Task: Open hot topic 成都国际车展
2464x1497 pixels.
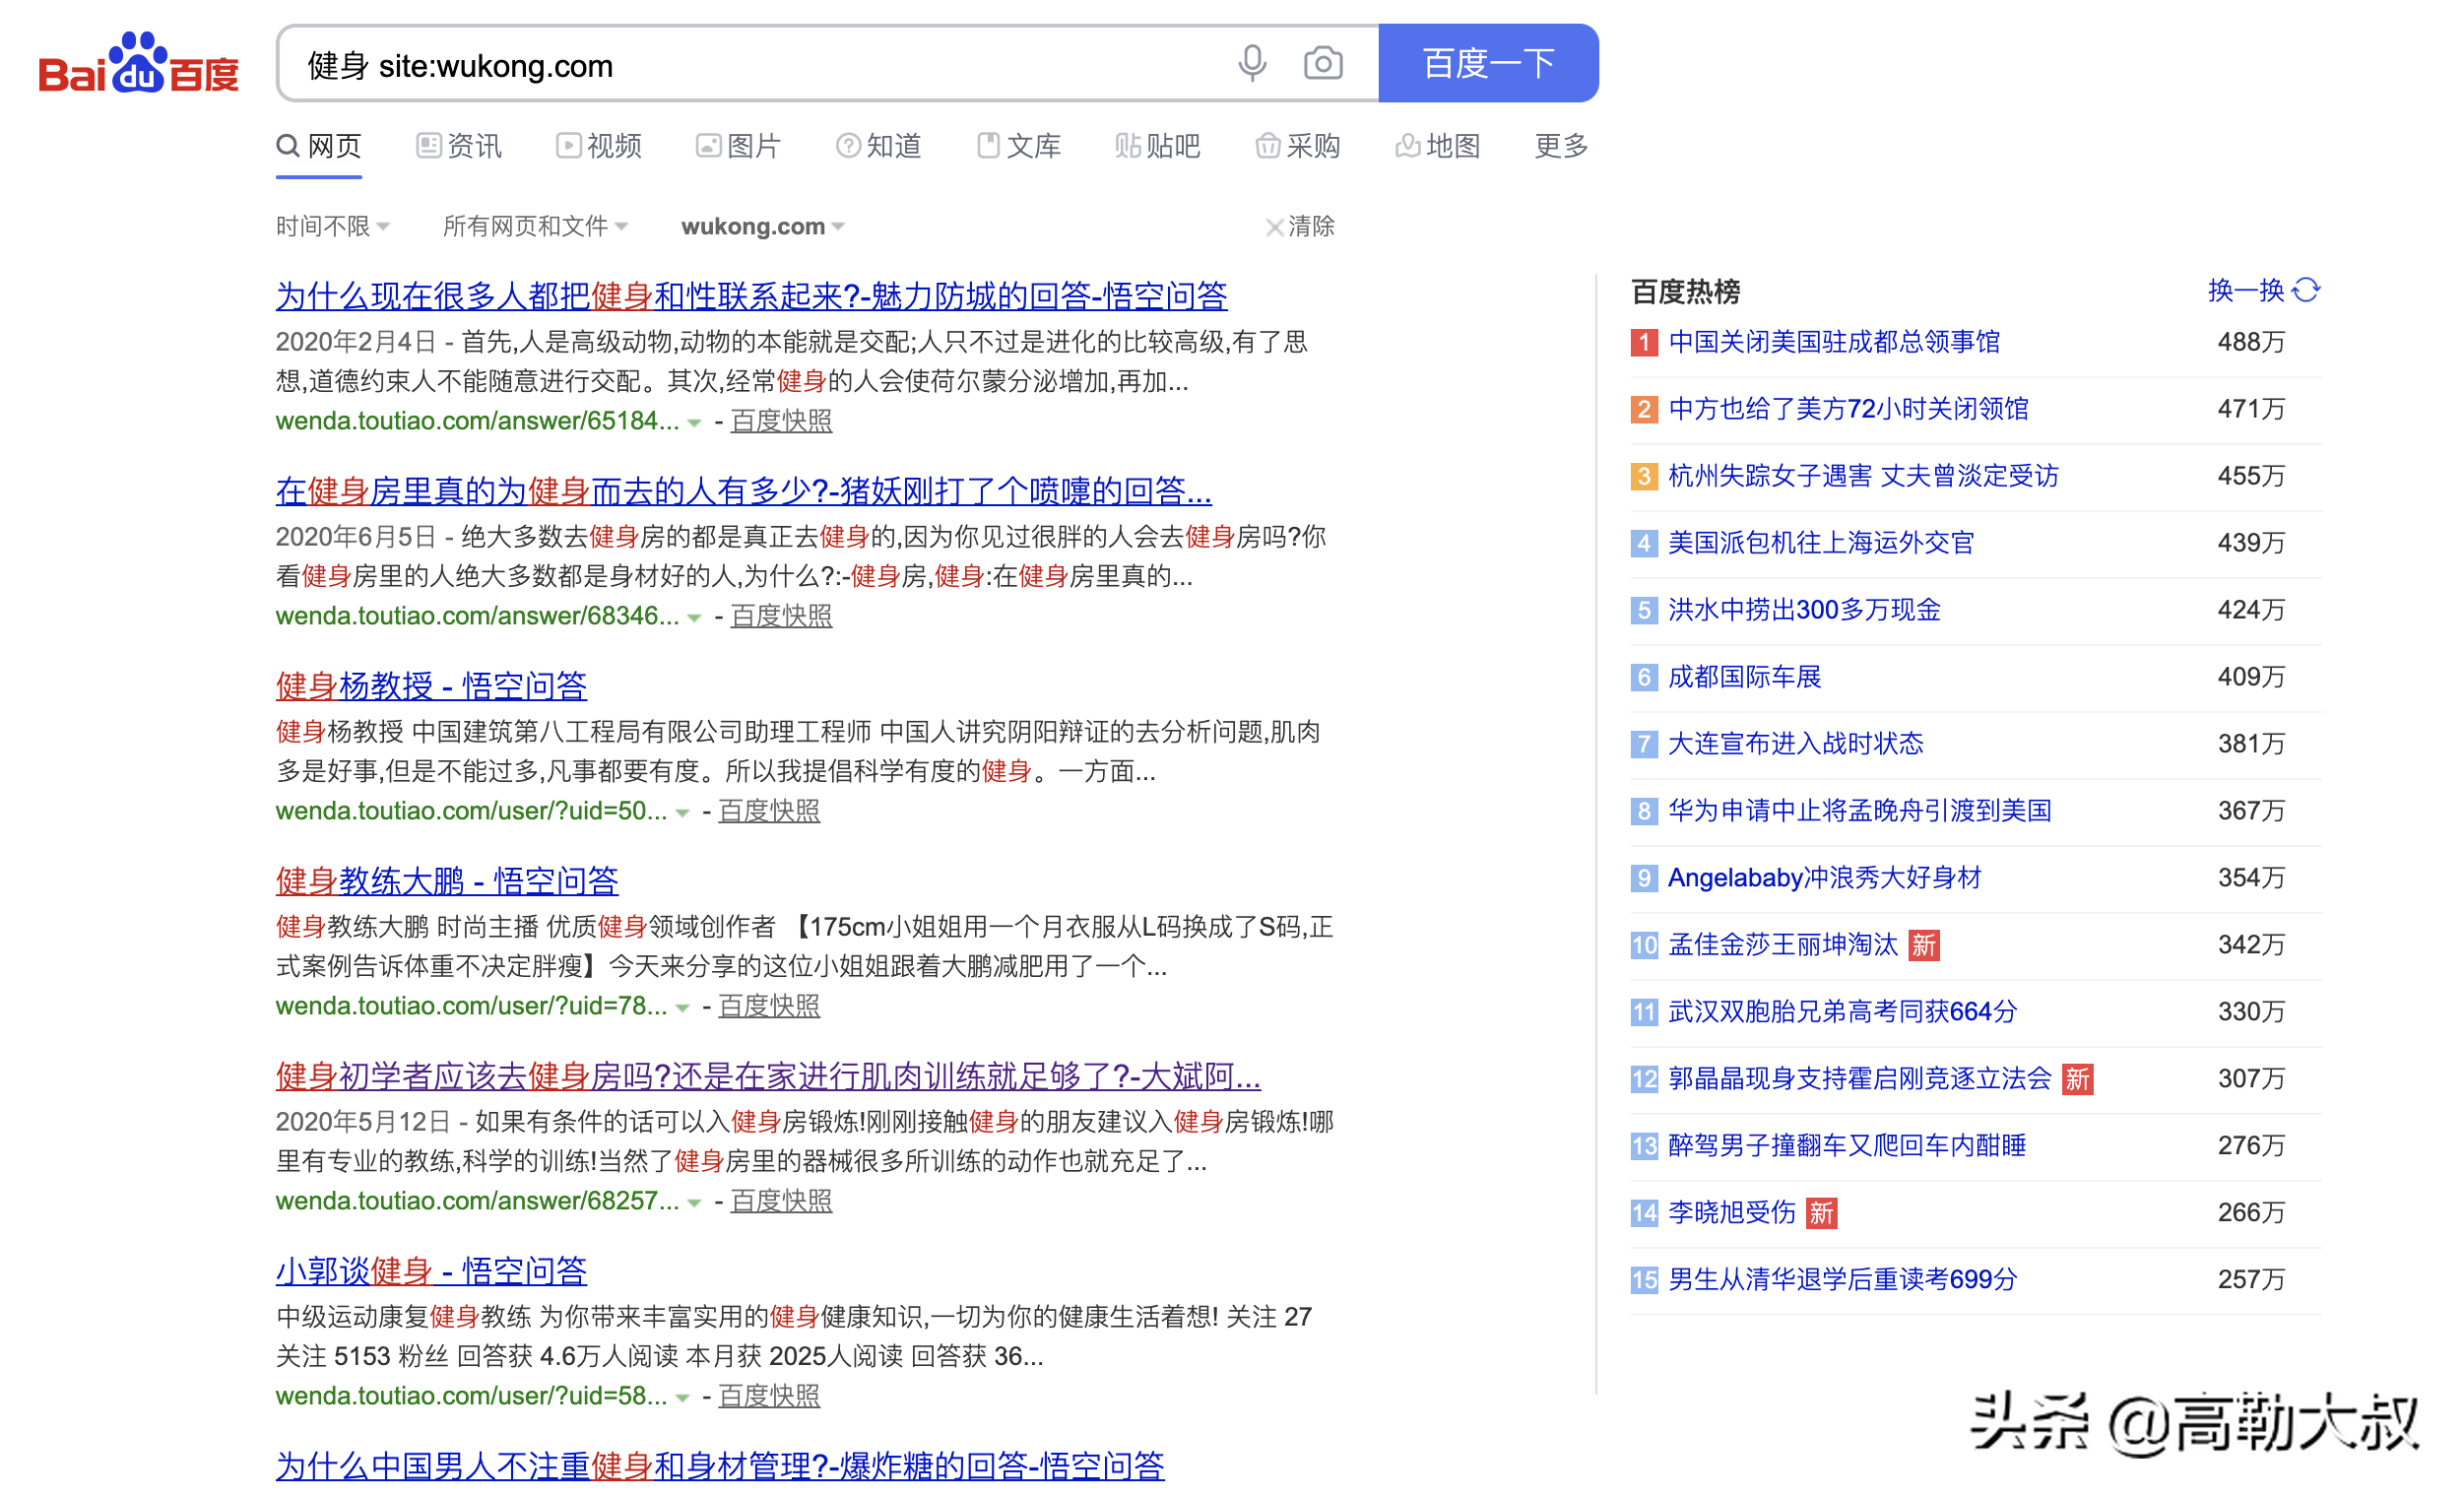Action: coord(1744,677)
